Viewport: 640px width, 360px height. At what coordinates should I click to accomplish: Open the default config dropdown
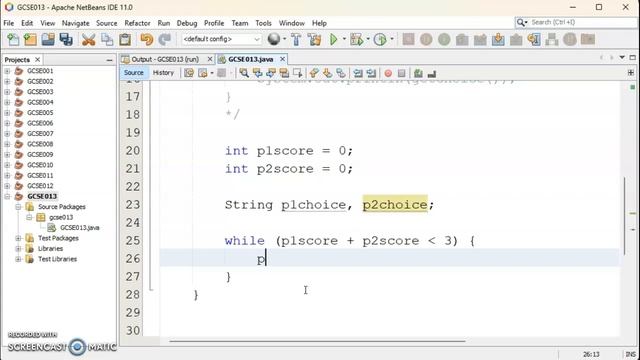point(222,39)
